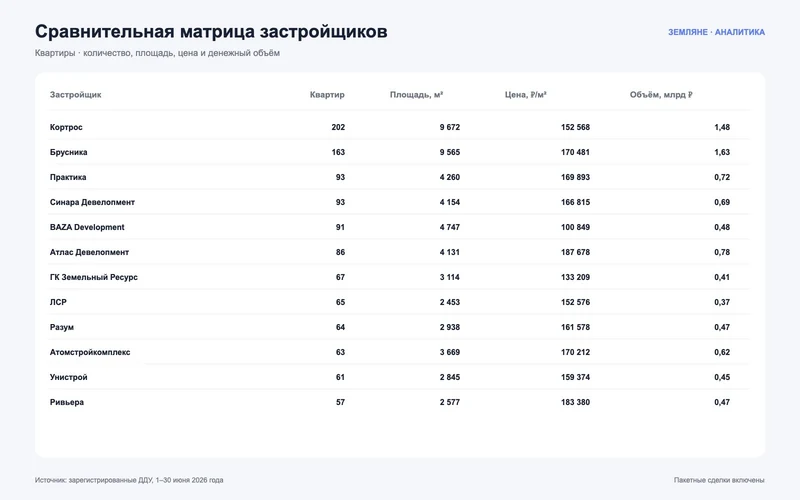800x500 pixels.
Task: Select the 'Брусника' developer name
Action: click(68, 152)
